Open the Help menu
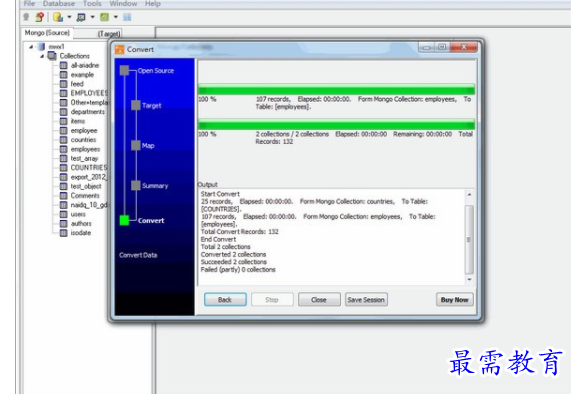The width and height of the screenshot is (571, 394). (153, 4)
